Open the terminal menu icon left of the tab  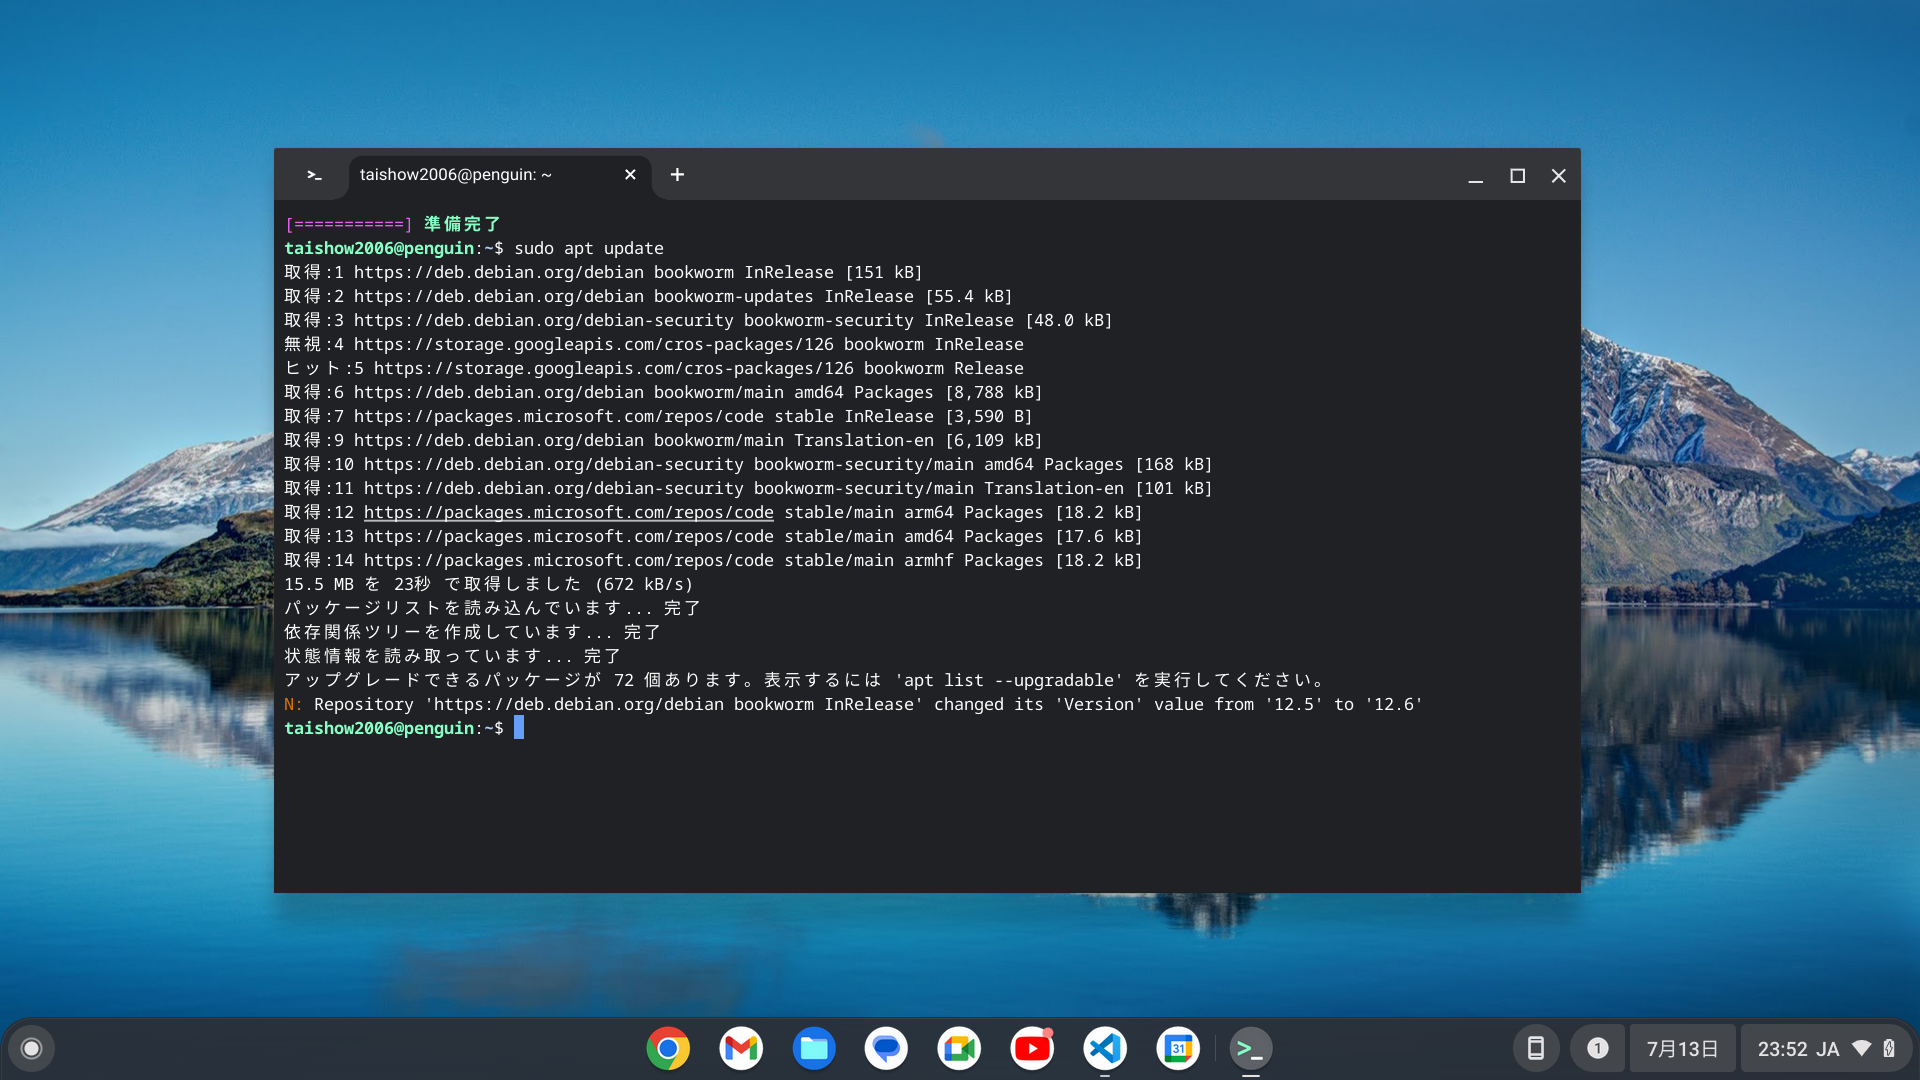[x=314, y=175]
